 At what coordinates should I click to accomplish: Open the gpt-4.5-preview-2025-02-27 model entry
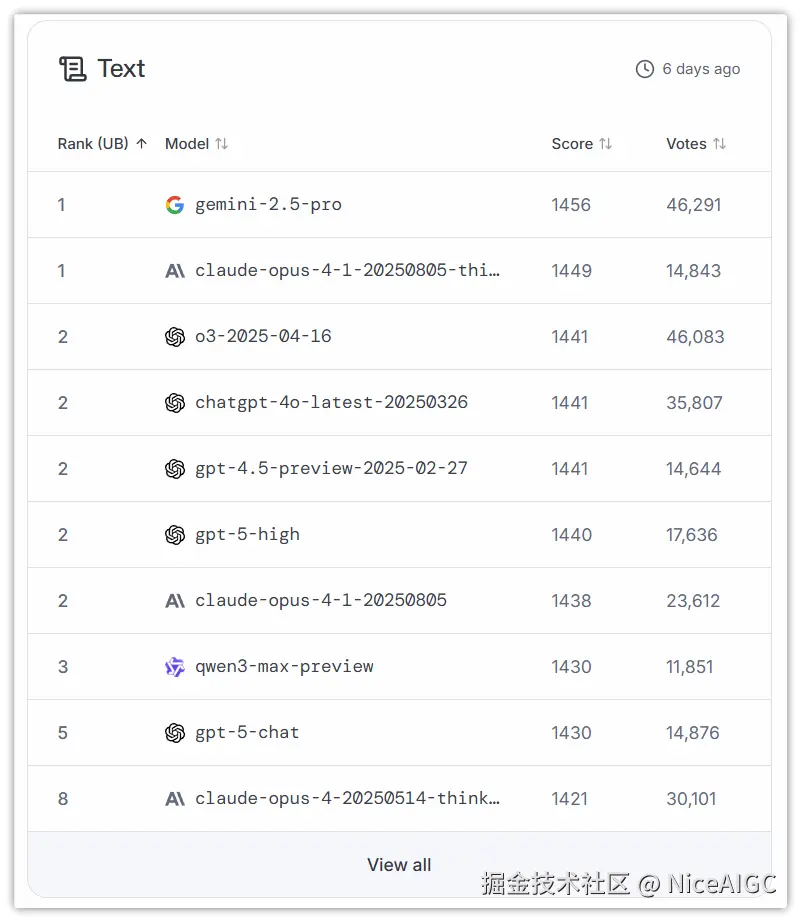pos(331,469)
